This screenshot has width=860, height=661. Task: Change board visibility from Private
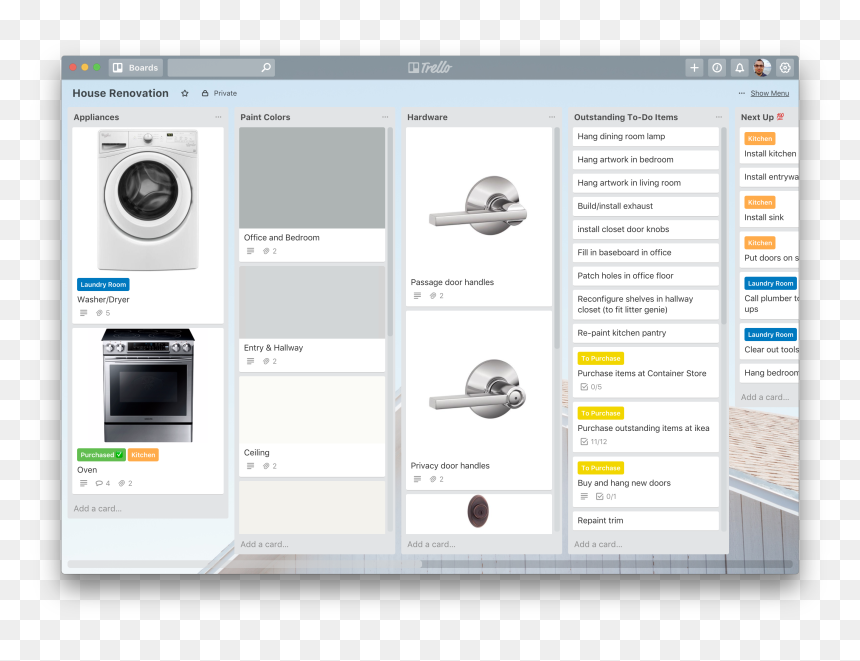tap(219, 93)
